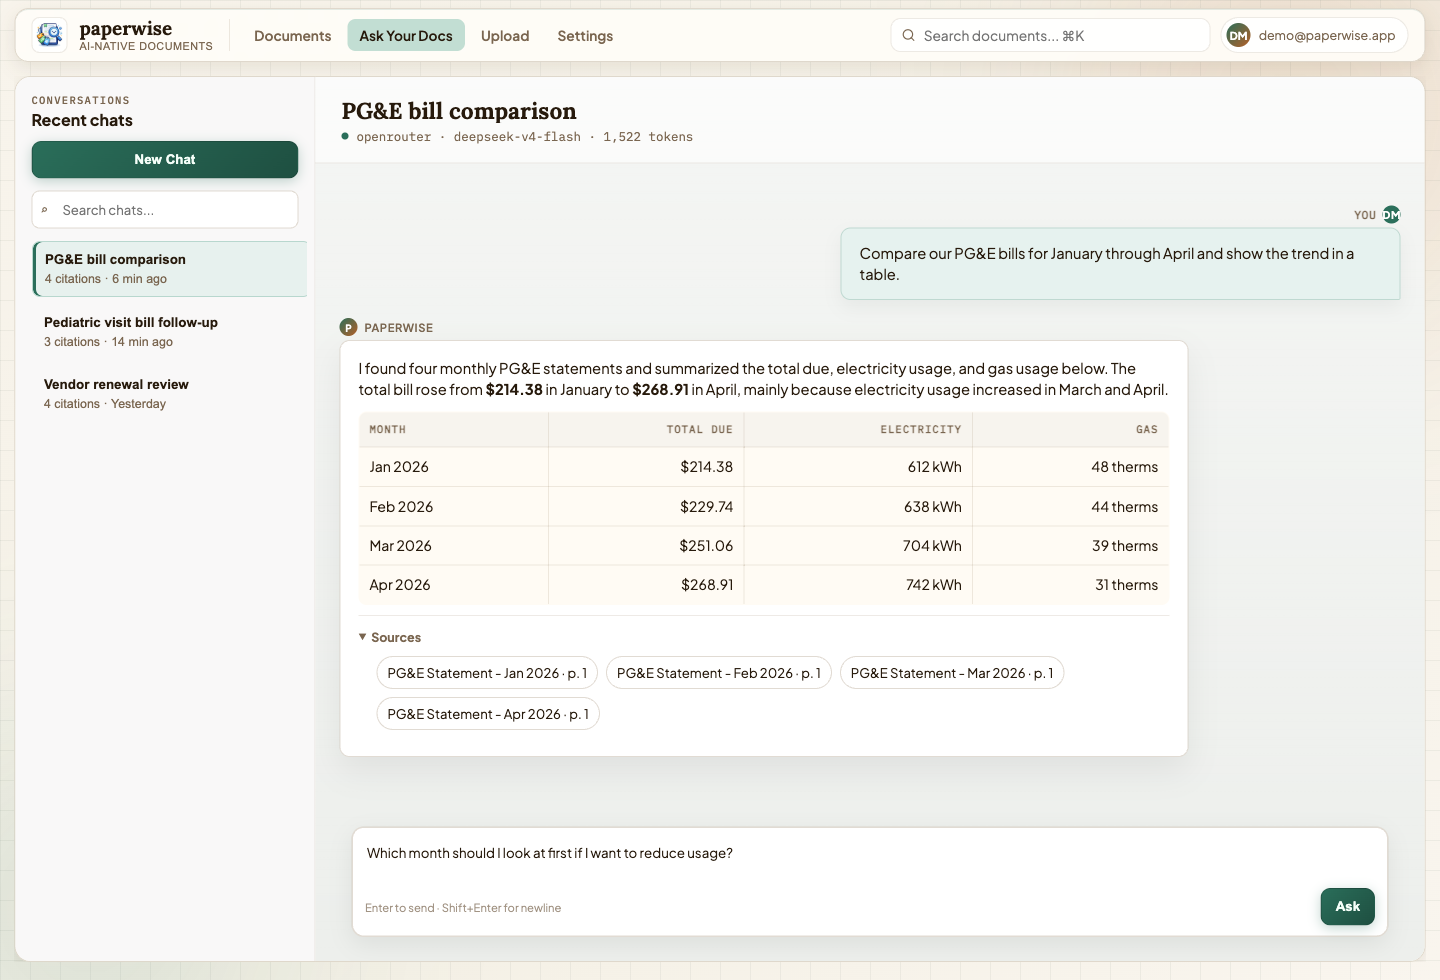
Task: Select the Ask Your Docs tab
Action: tap(406, 36)
